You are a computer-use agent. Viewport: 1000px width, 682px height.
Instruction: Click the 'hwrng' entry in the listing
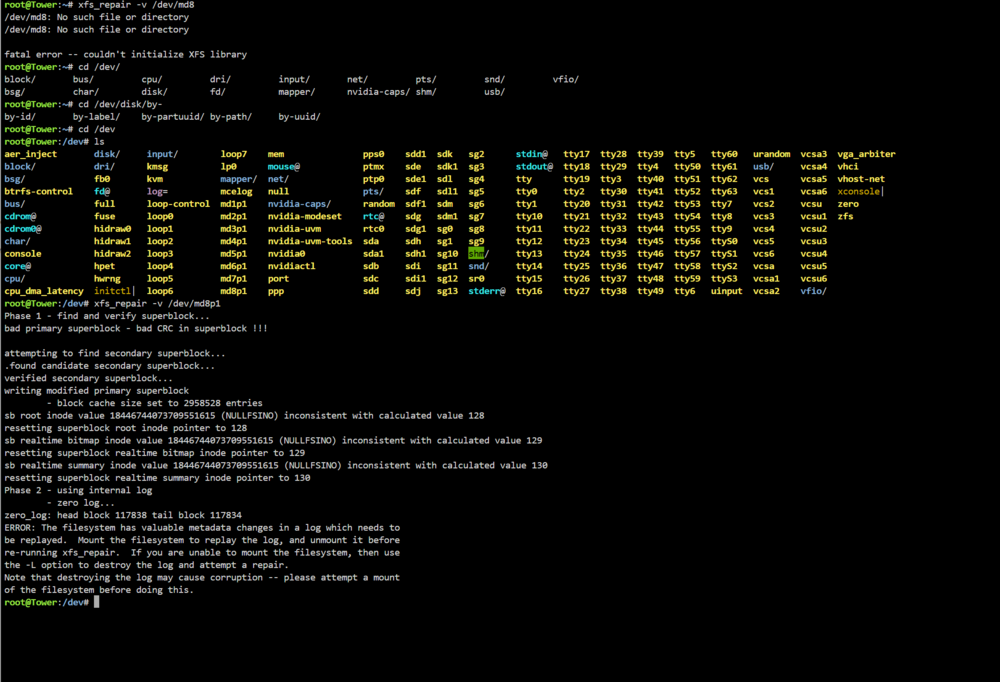coord(107,278)
